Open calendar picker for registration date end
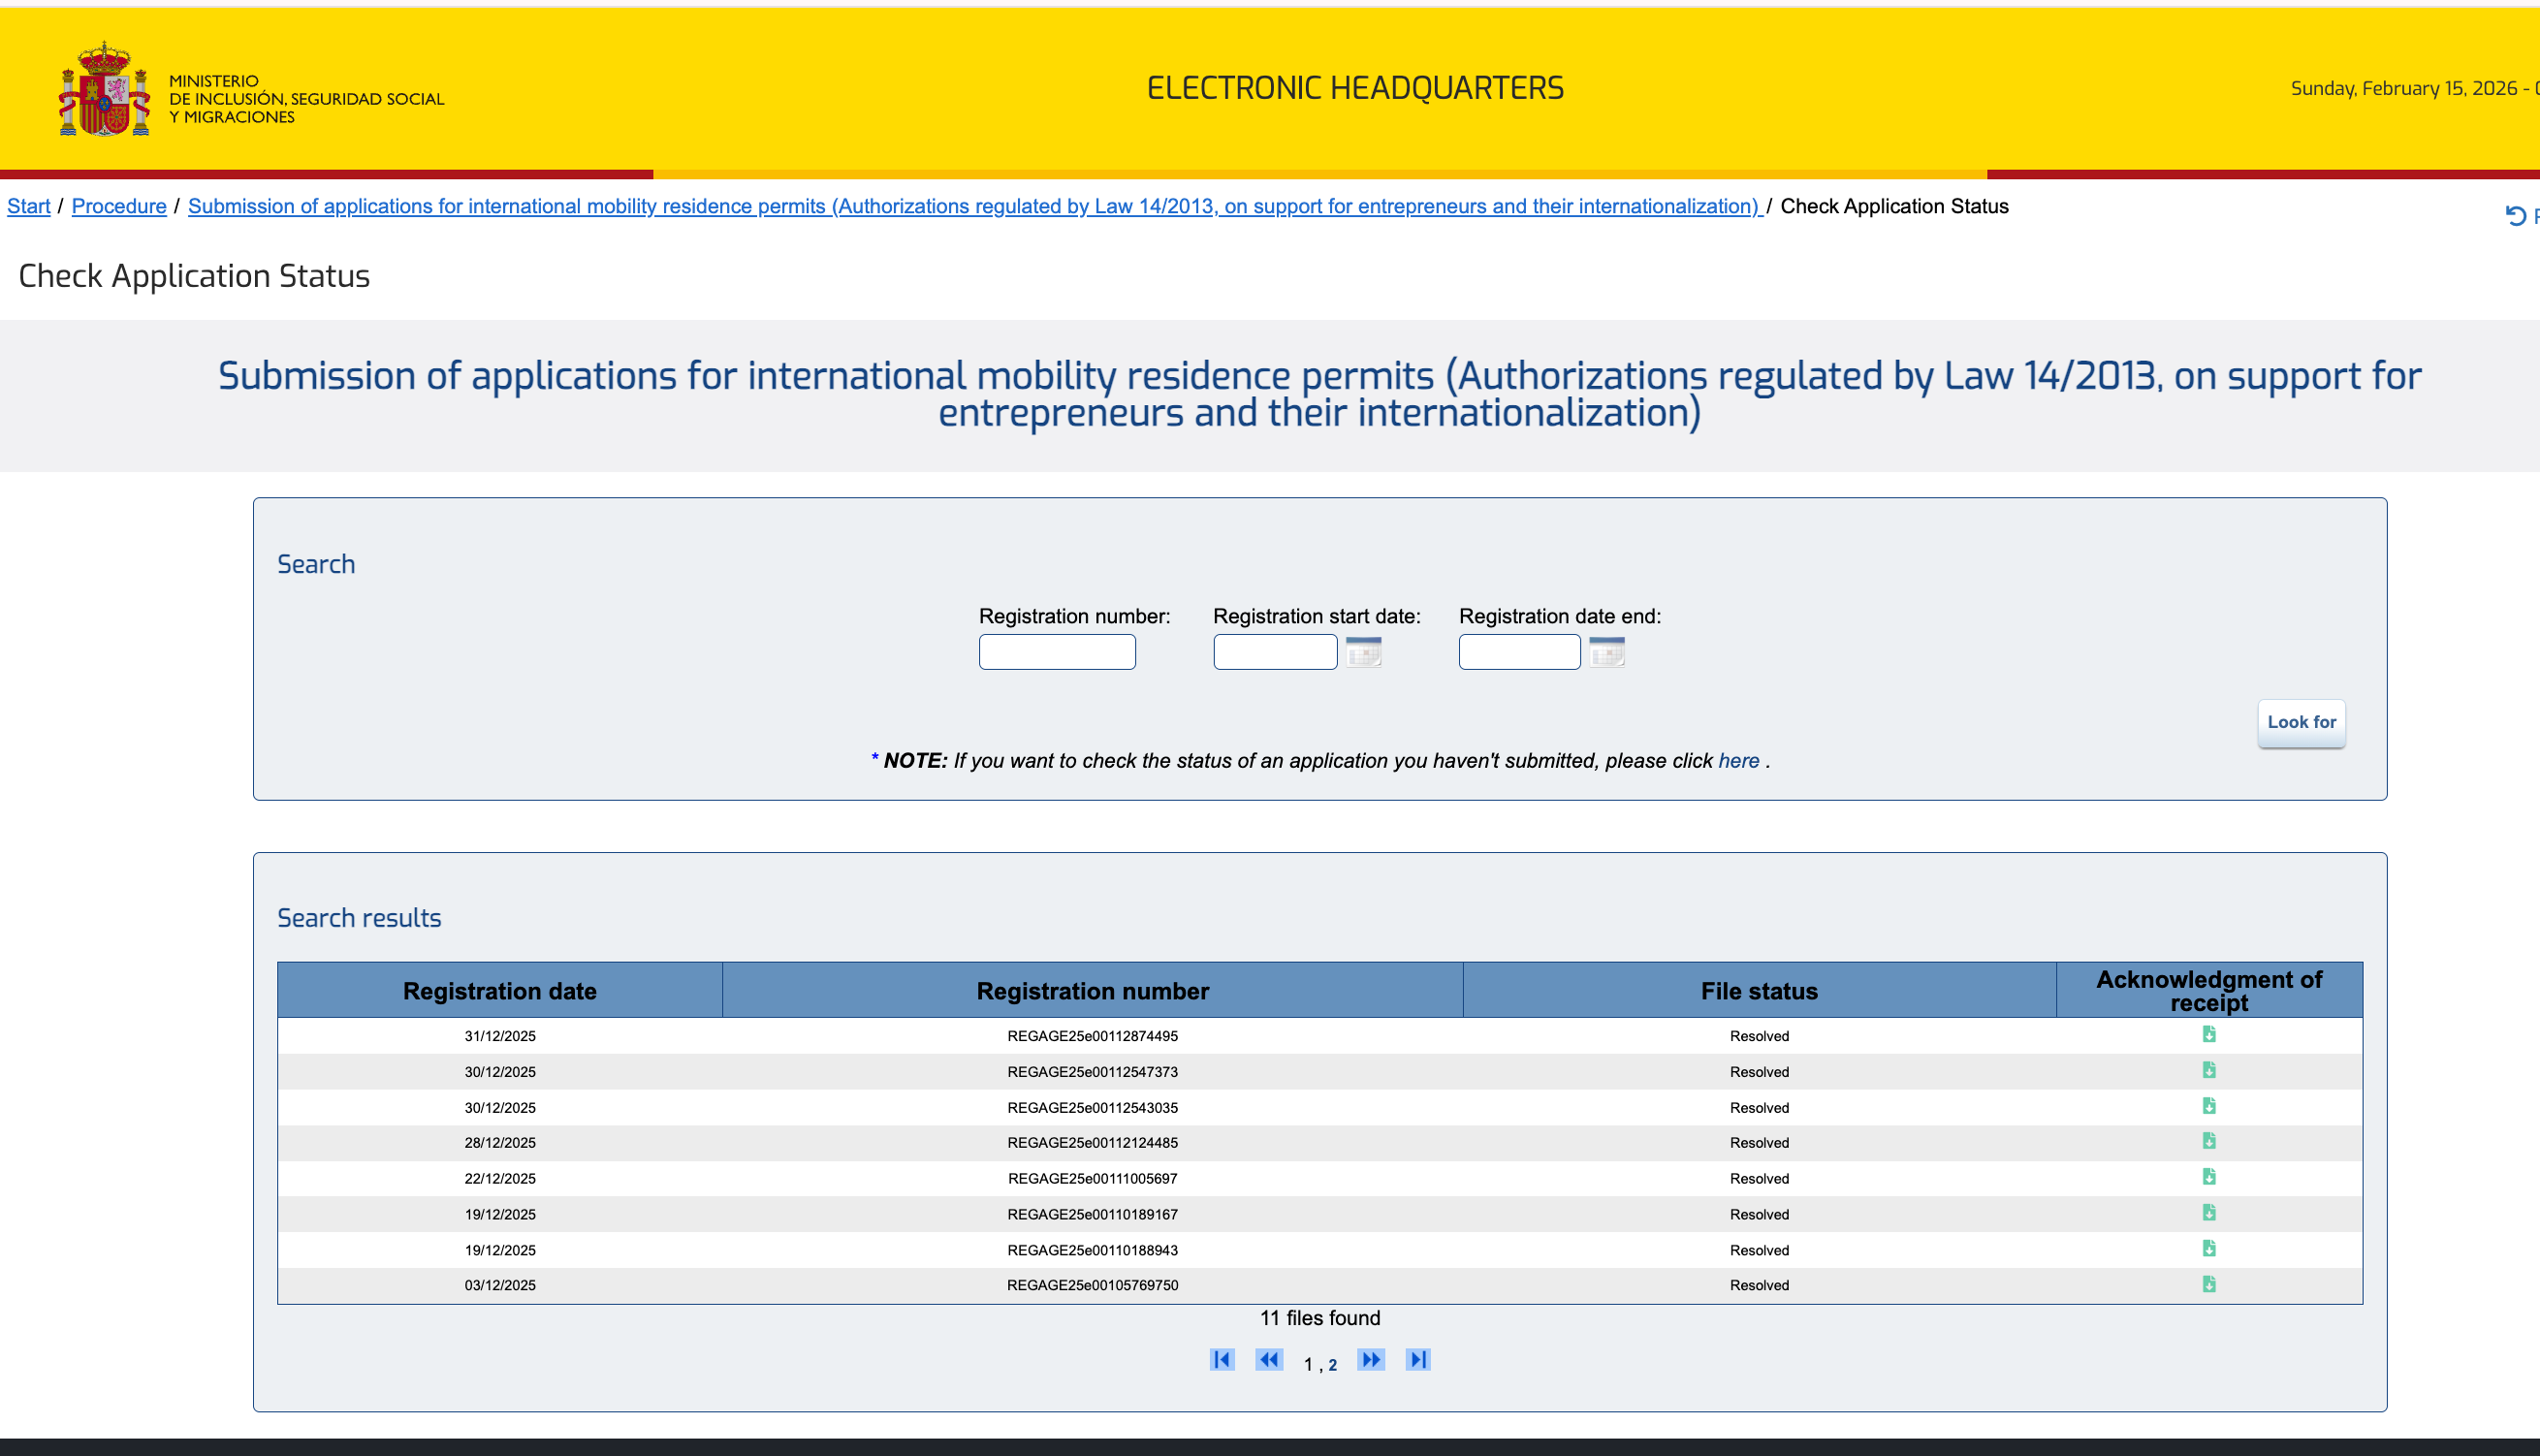The image size is (2540, 1456). point(1606,652)
